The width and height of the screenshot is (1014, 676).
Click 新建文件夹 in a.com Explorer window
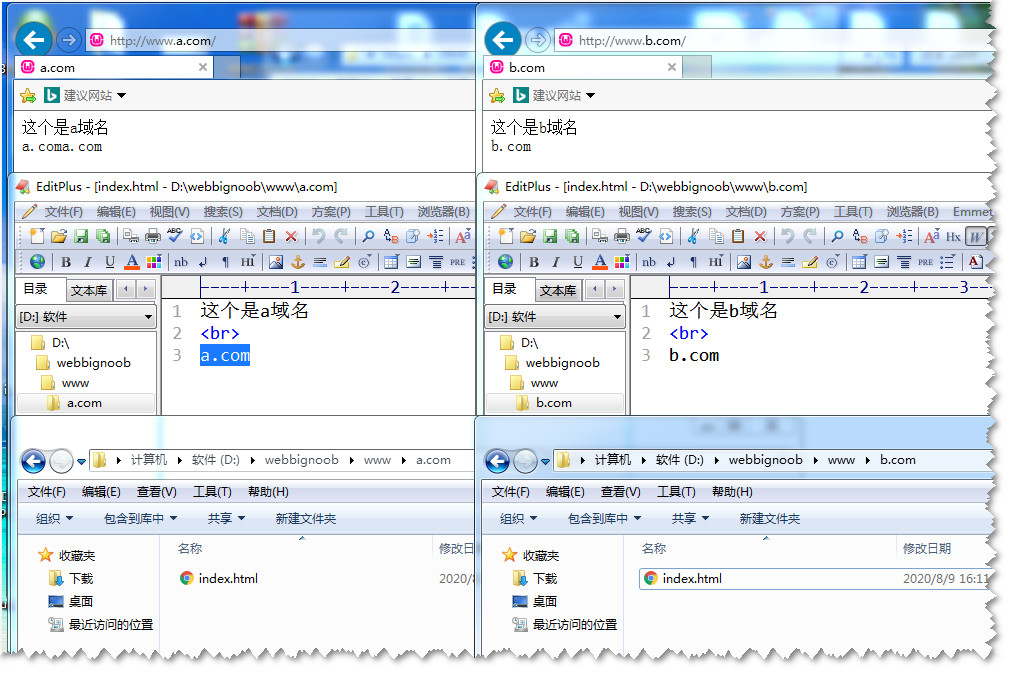coord(306,519)
